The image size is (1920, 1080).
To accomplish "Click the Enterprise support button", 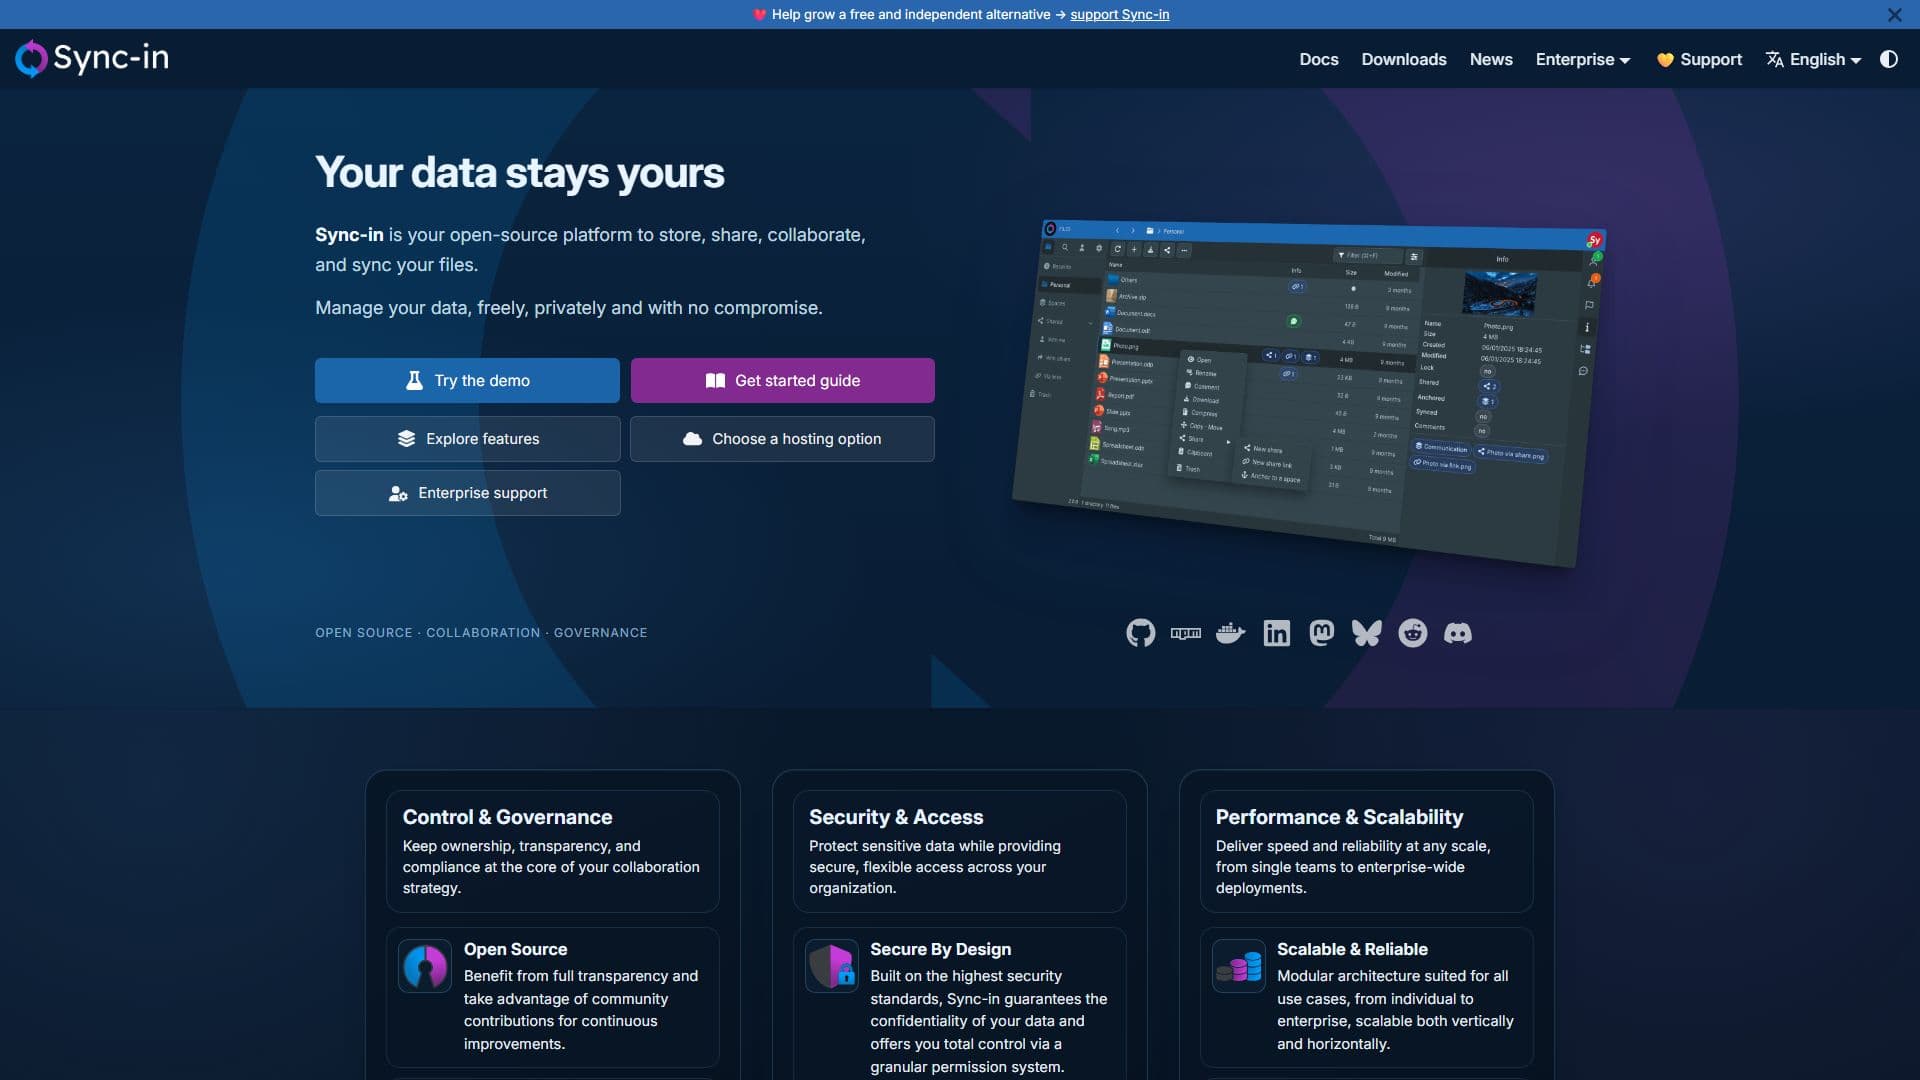I will (467, 493).
